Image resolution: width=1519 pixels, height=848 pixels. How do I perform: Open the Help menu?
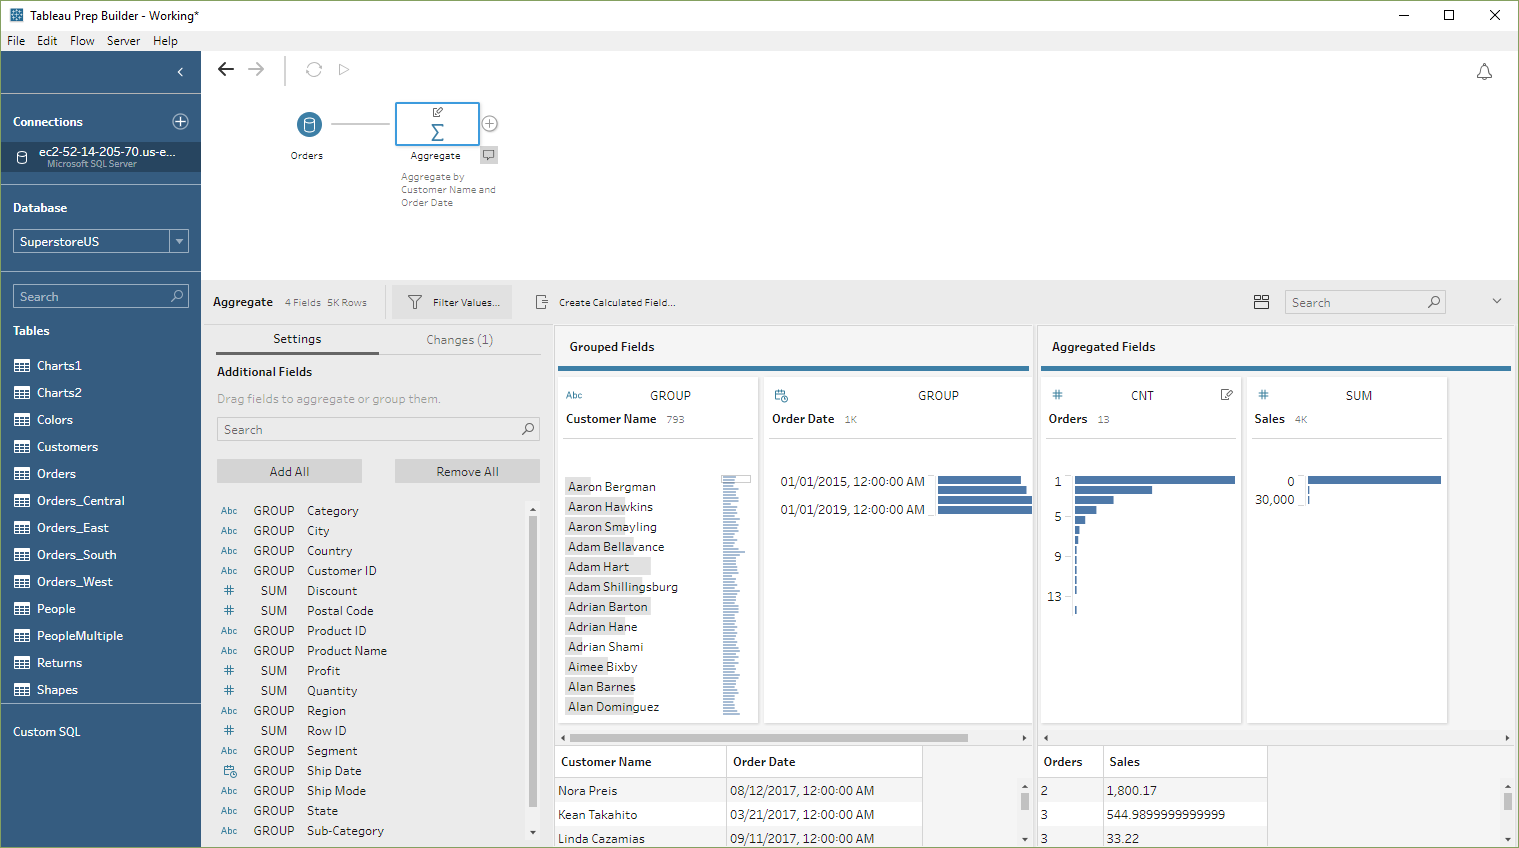coord(165,41)
